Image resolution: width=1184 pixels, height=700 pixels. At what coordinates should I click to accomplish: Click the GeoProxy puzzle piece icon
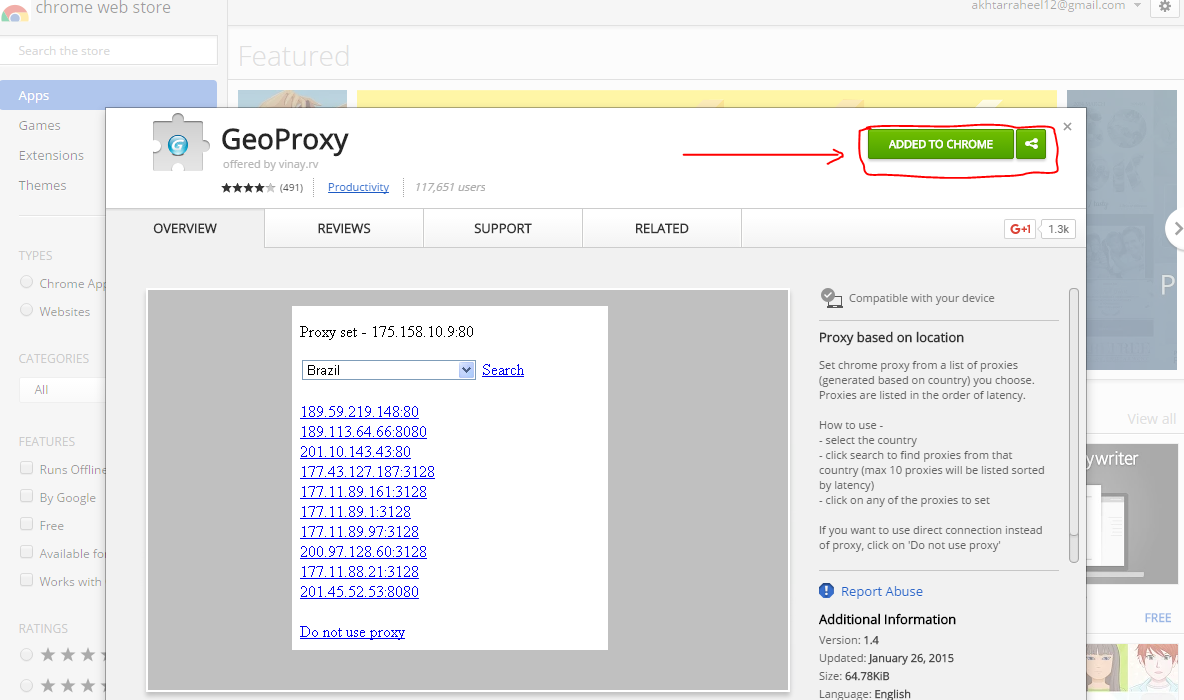[179, 142]
